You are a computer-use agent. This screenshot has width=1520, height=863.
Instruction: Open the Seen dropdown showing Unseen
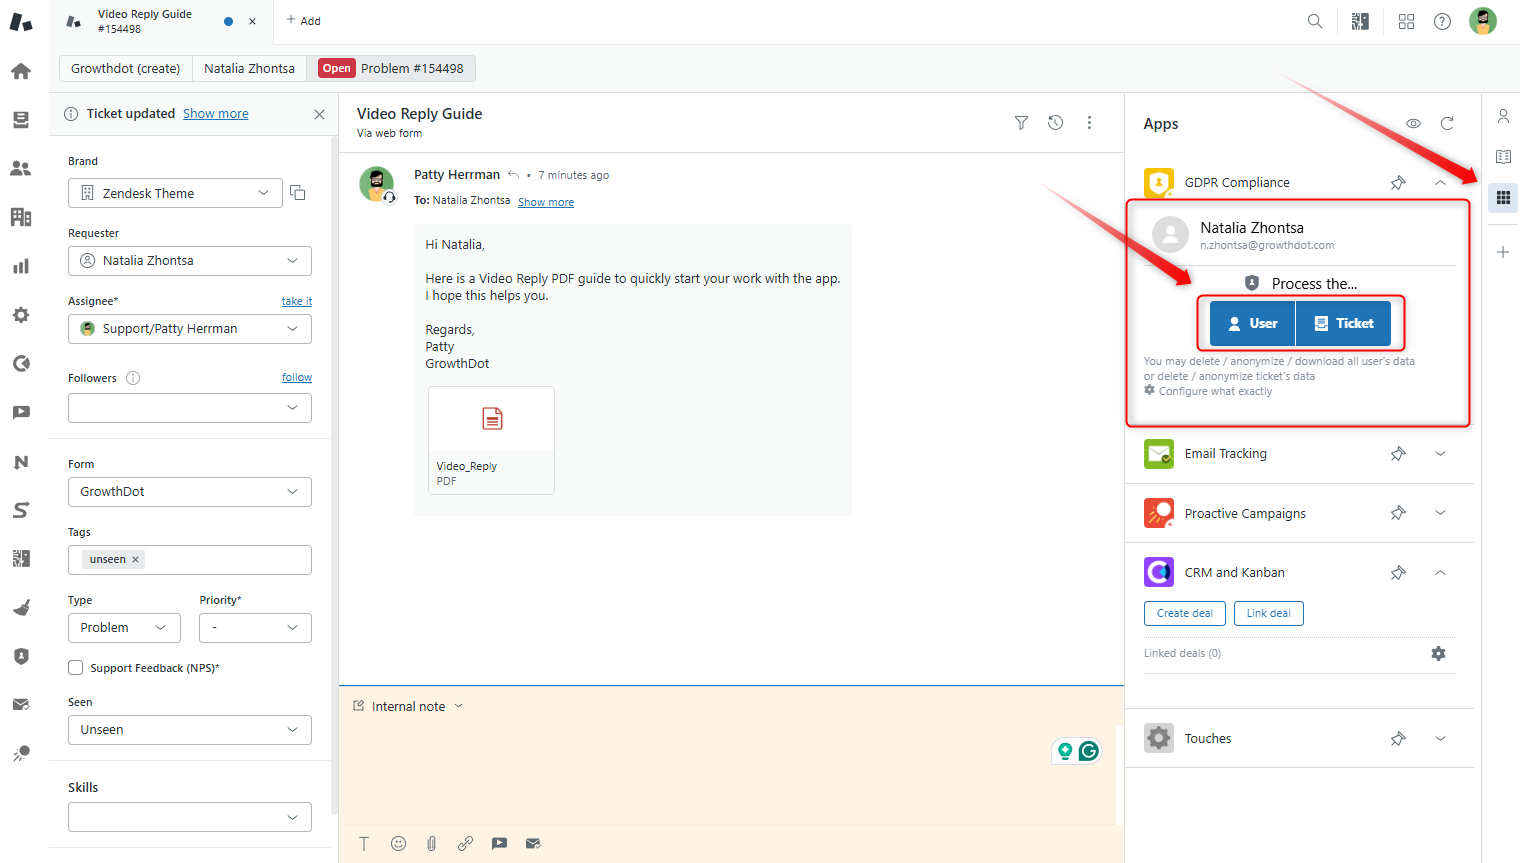190,730
